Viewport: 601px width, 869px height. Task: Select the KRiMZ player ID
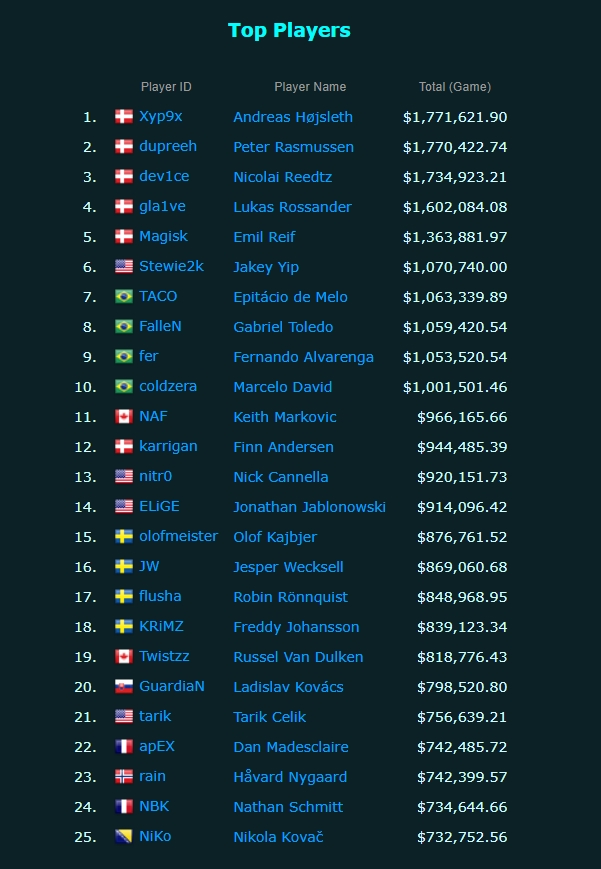161,626
